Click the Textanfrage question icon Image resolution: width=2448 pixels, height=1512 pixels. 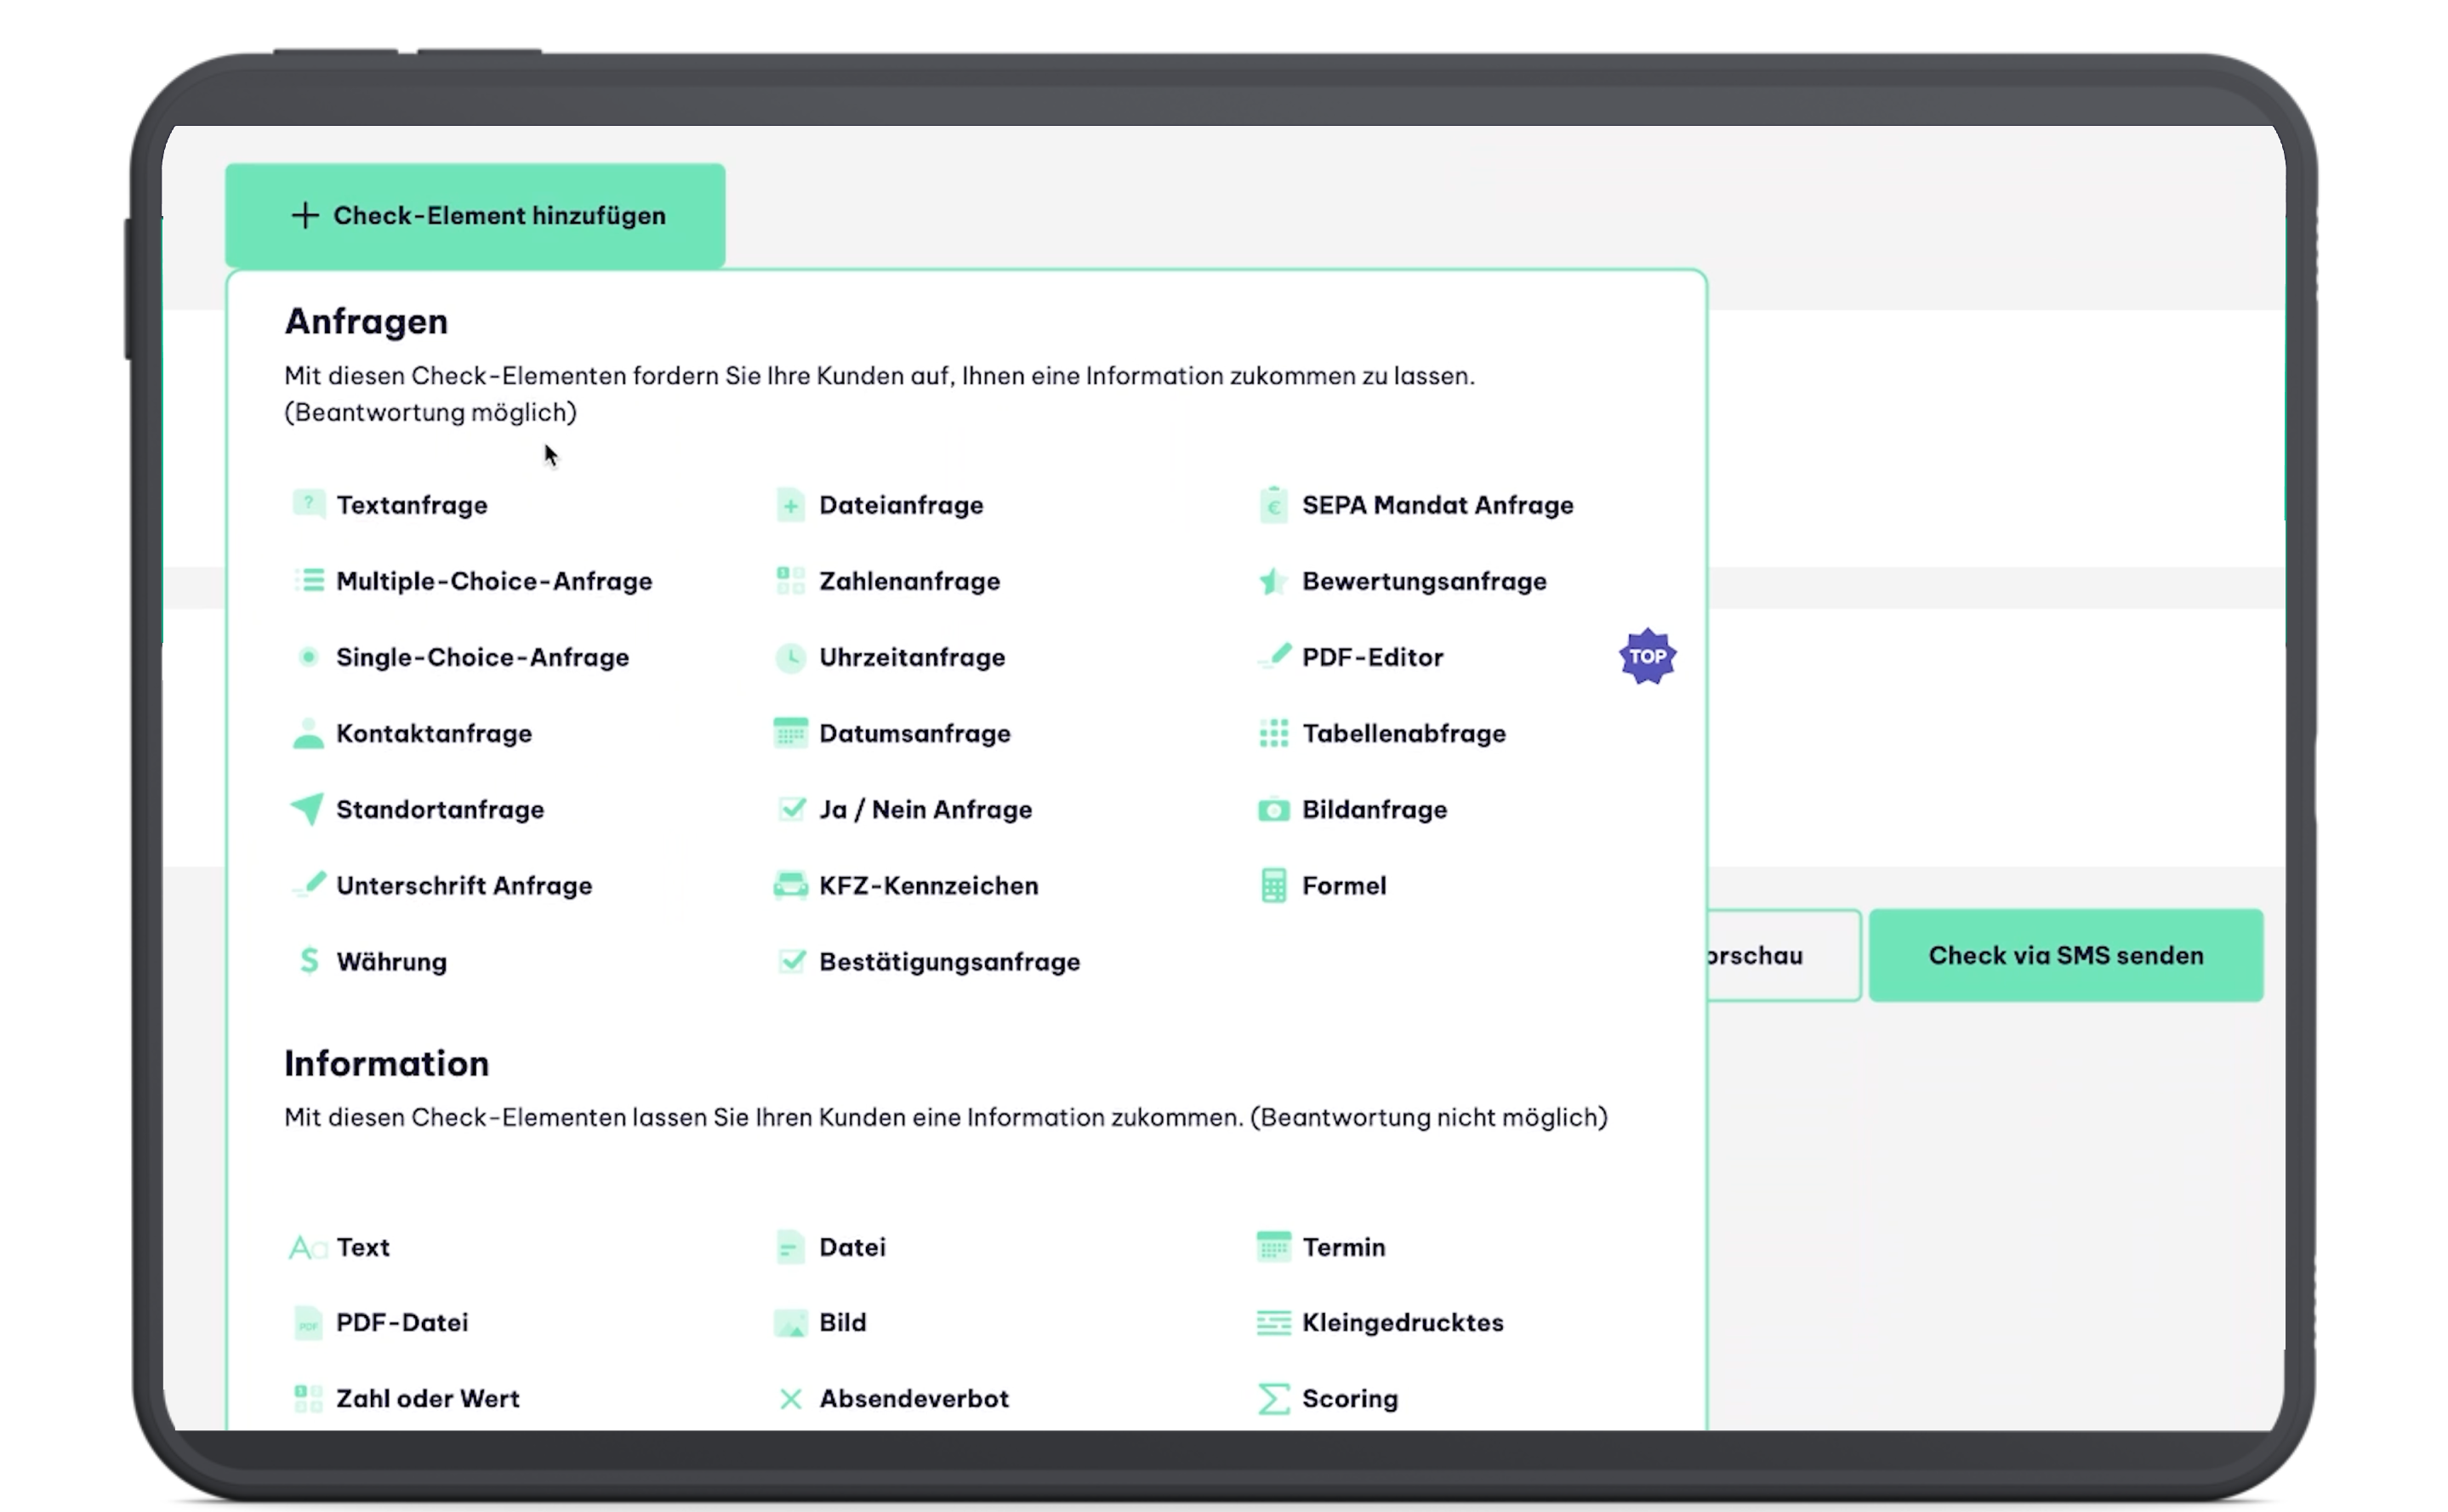[x=308, y=504]
